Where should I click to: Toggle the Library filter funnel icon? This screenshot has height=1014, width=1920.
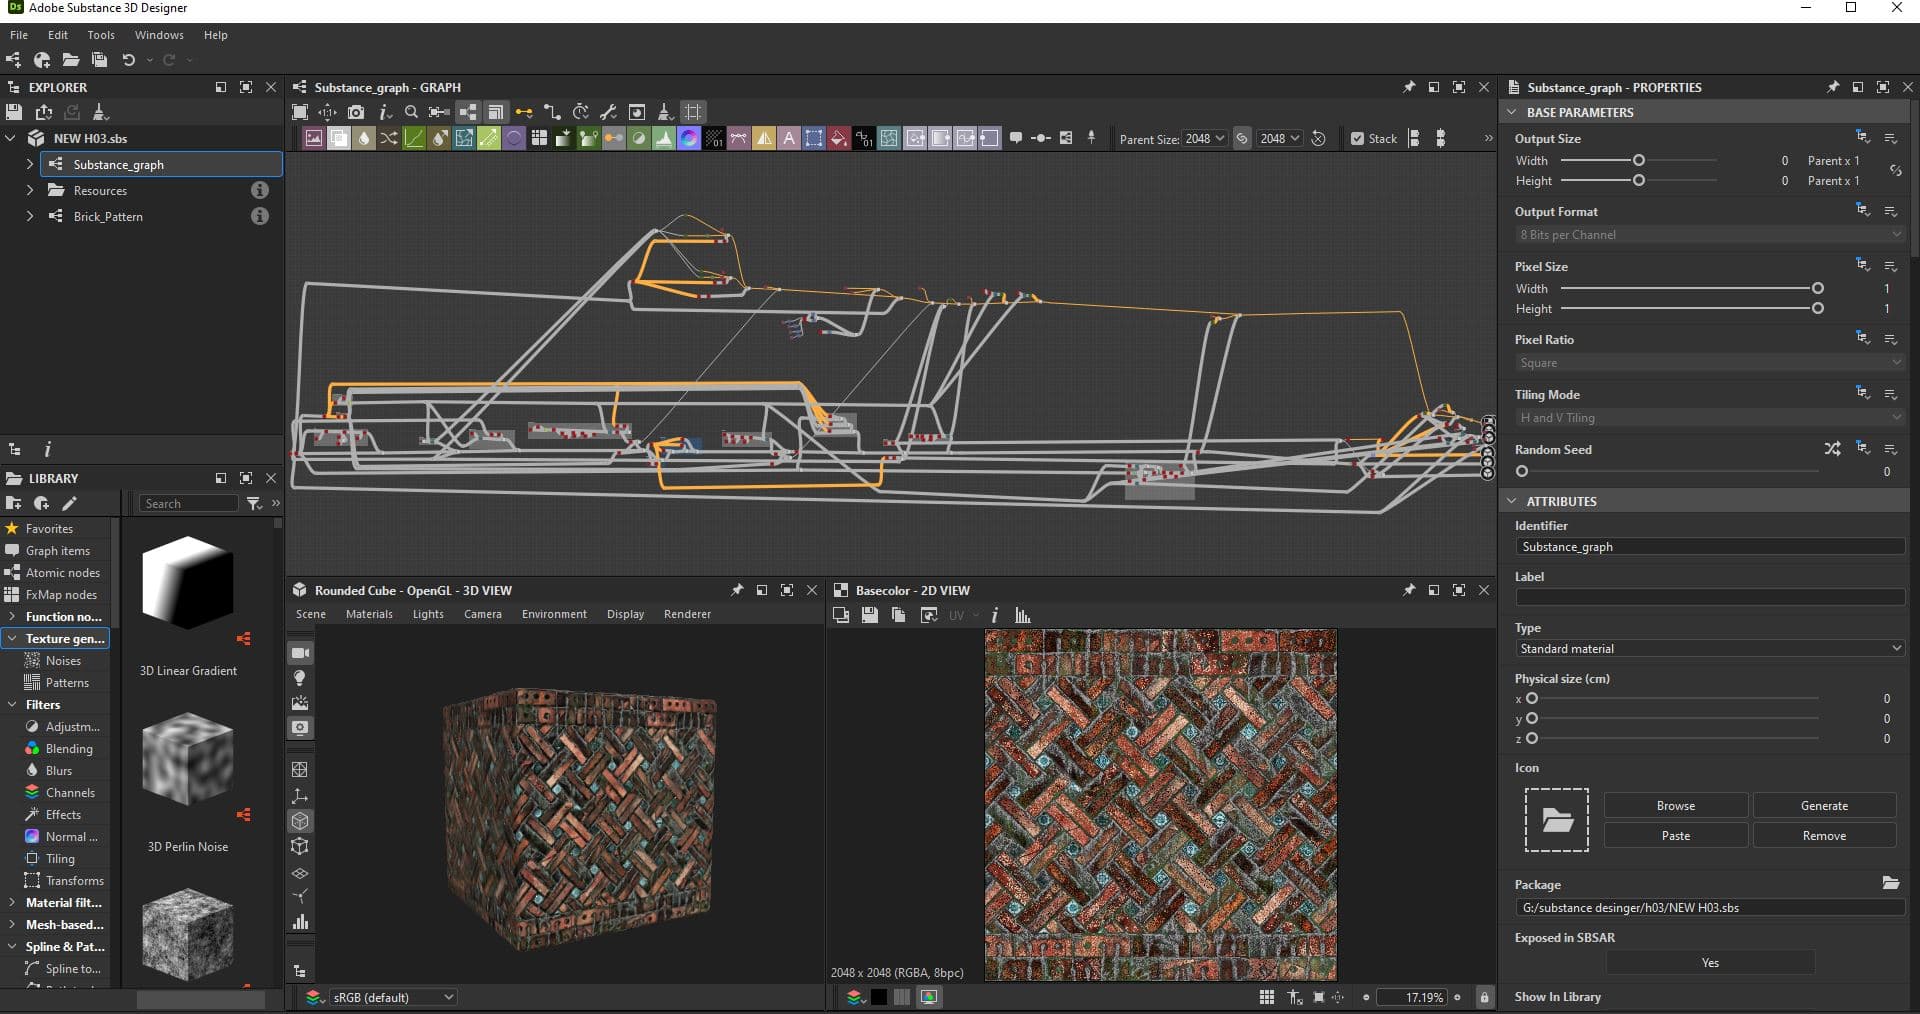(x=254, y=503)
